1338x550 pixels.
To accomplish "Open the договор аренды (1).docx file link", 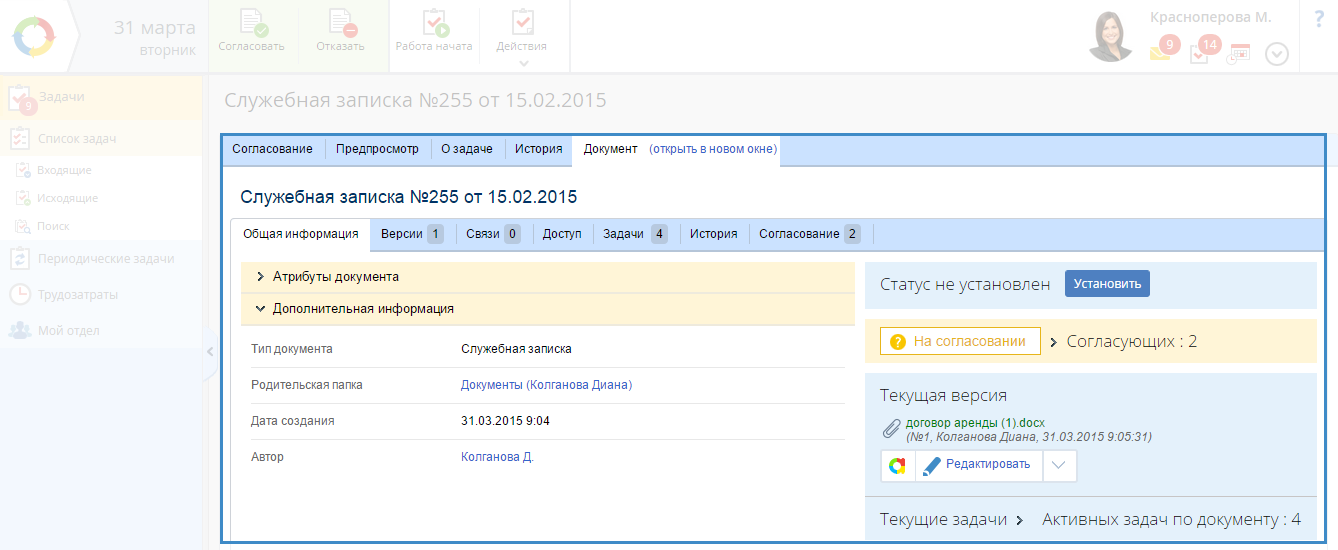I will (x=974, y=423).
